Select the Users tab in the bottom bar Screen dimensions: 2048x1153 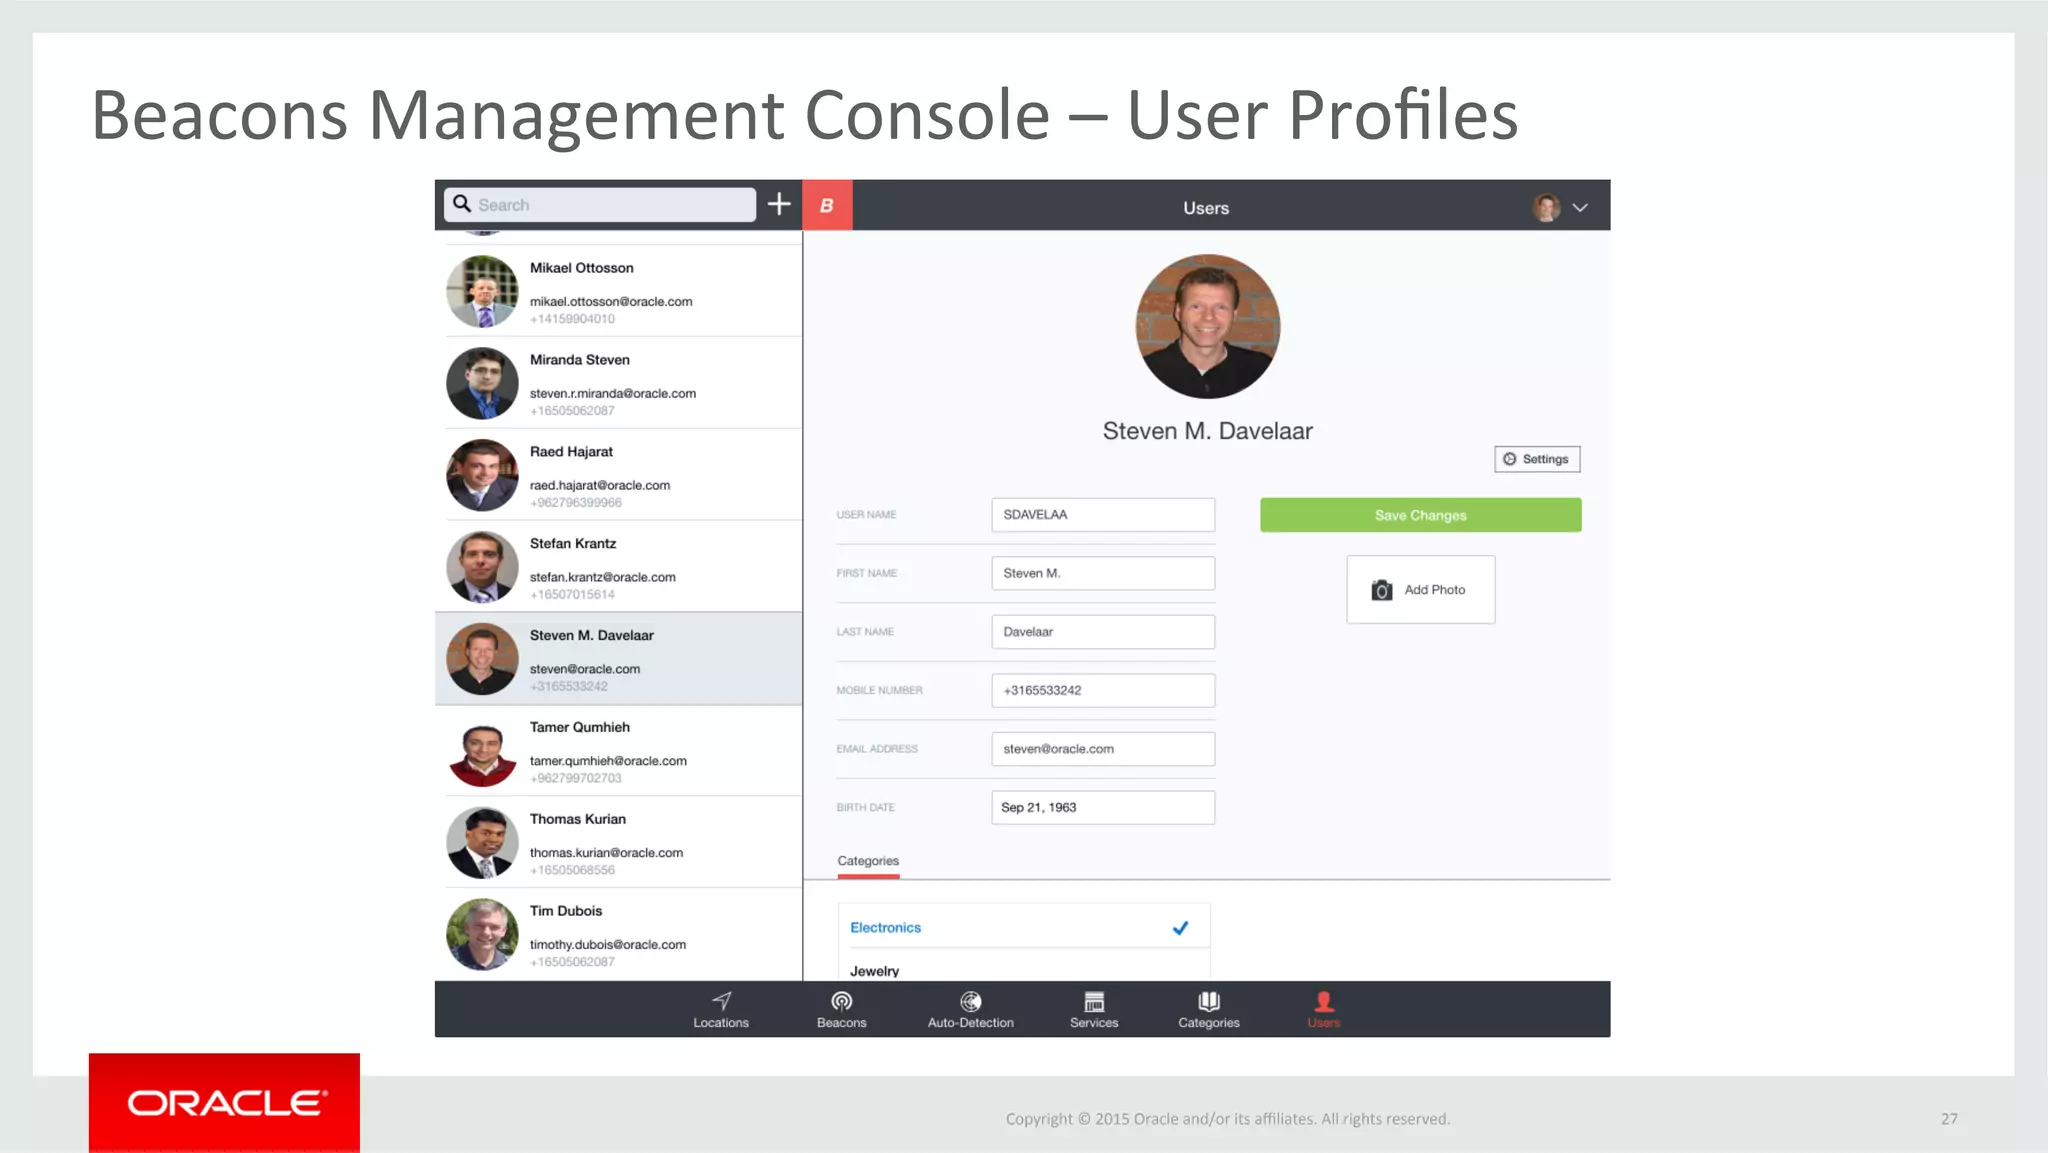coord(1323,1010)
